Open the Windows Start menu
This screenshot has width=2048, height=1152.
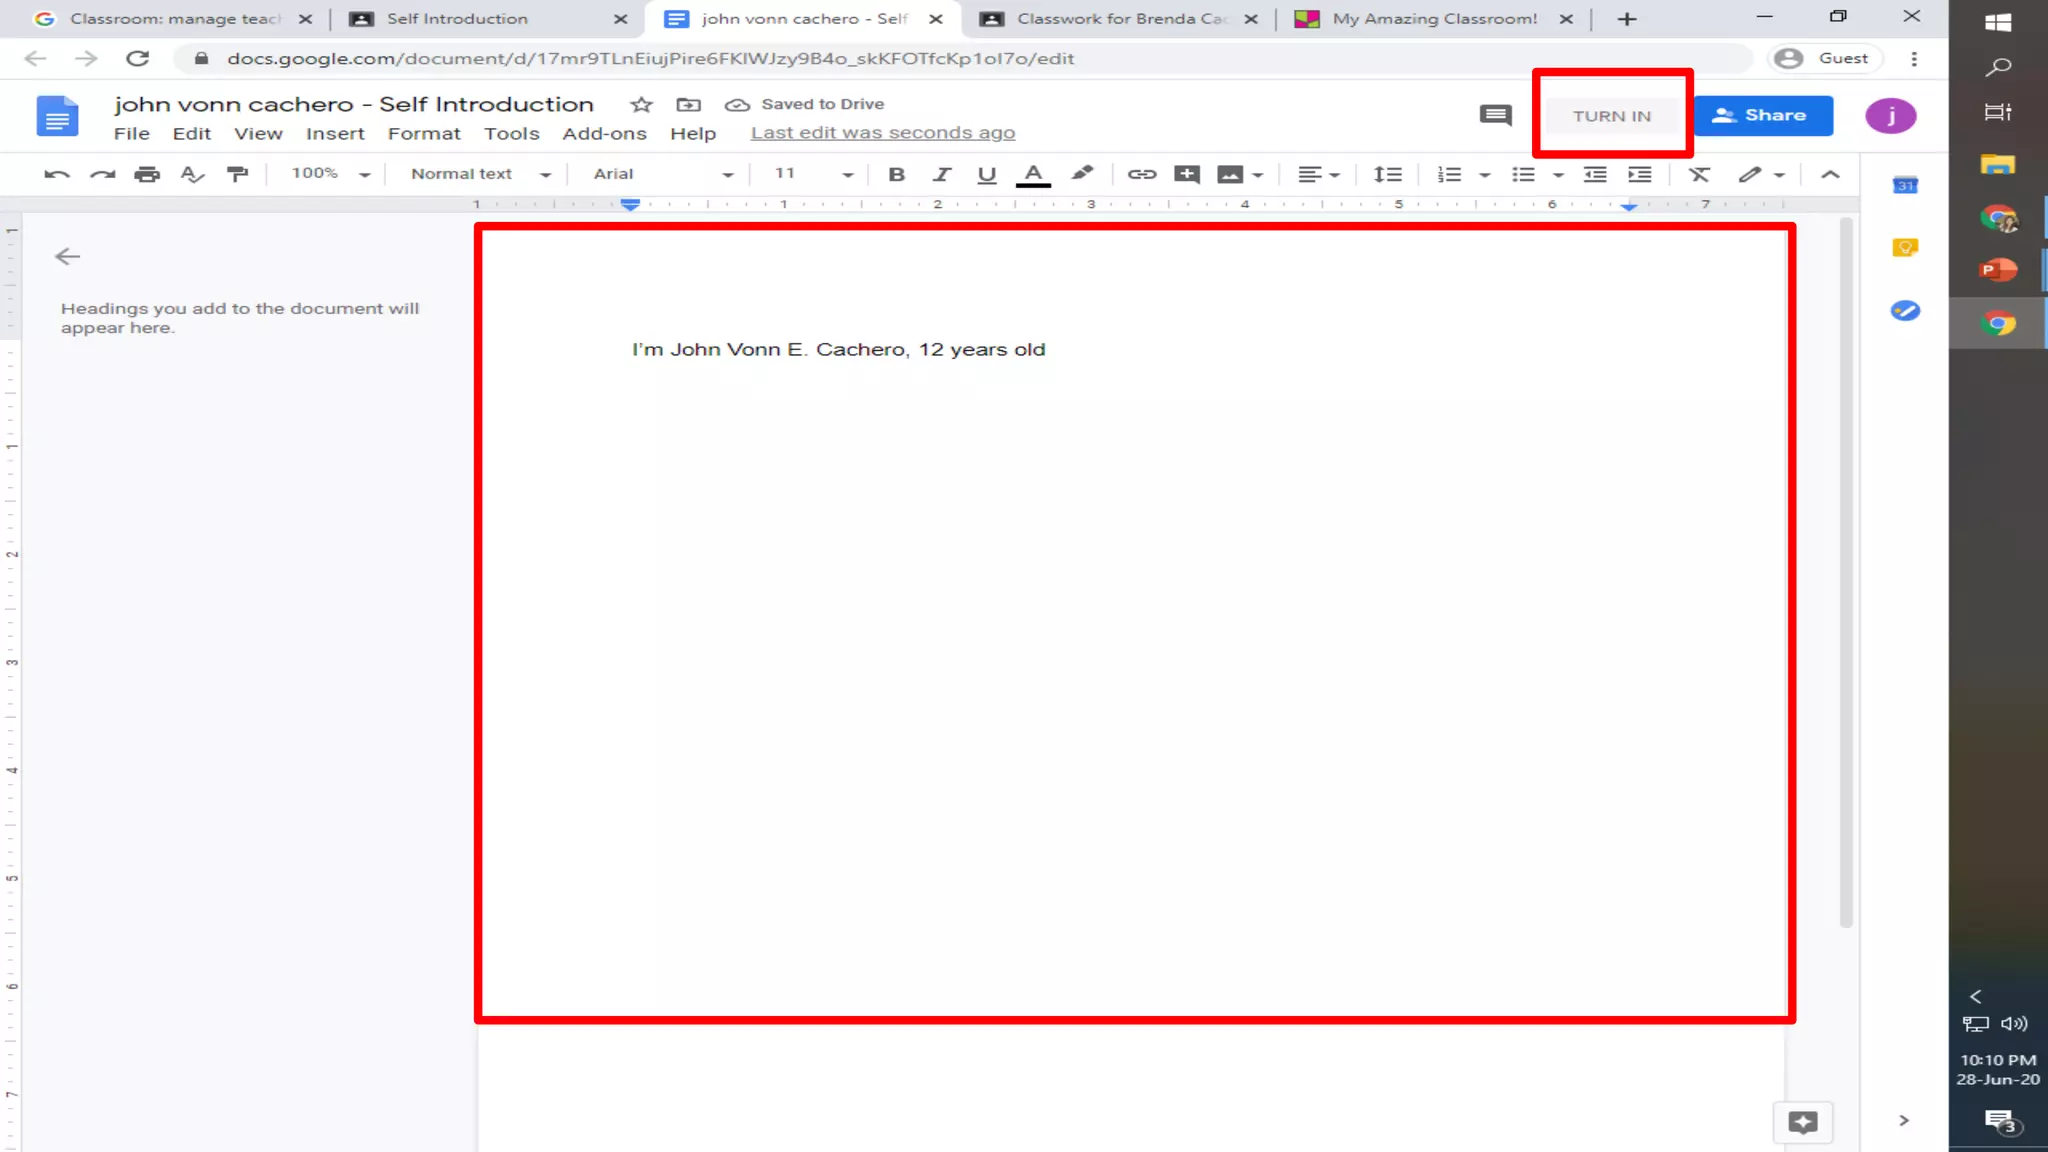point(1998,22)
